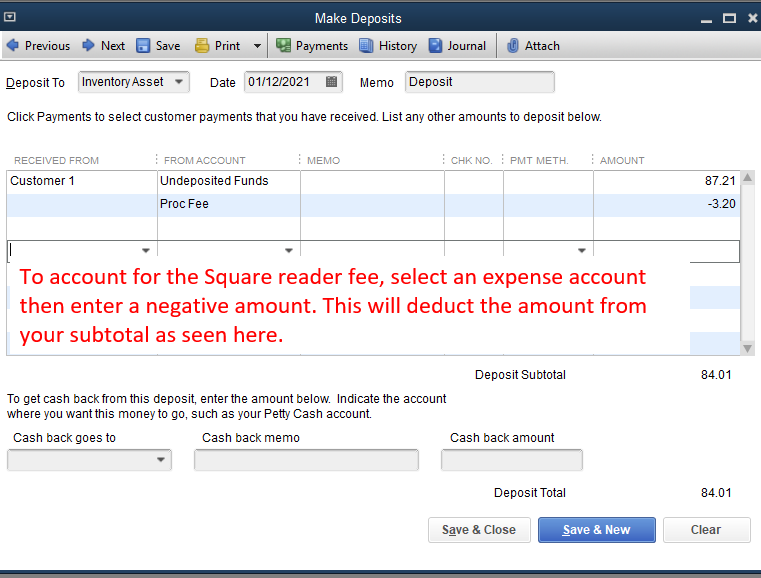
Task: Click the AMOUNT column header
Action: [622, 161]
